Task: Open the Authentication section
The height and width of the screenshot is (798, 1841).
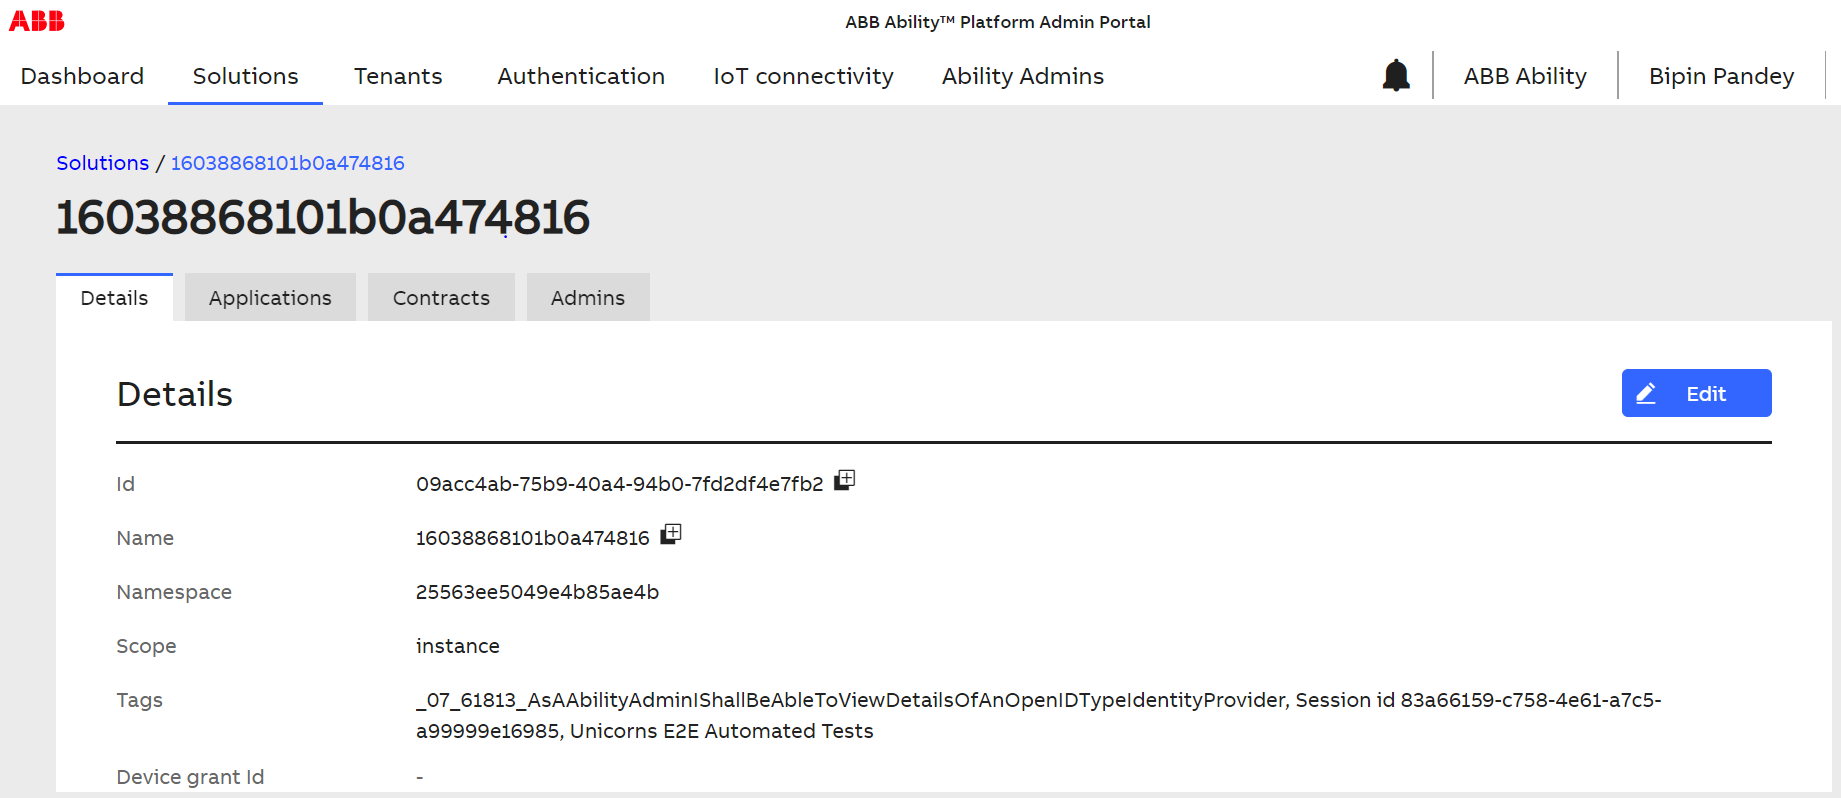Action: 581,76
